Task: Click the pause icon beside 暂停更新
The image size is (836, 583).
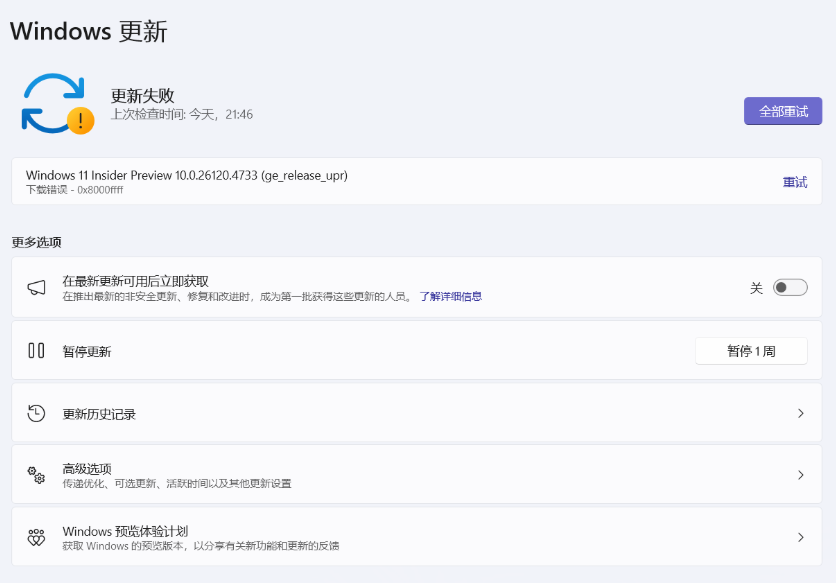Action: (36, 350)
